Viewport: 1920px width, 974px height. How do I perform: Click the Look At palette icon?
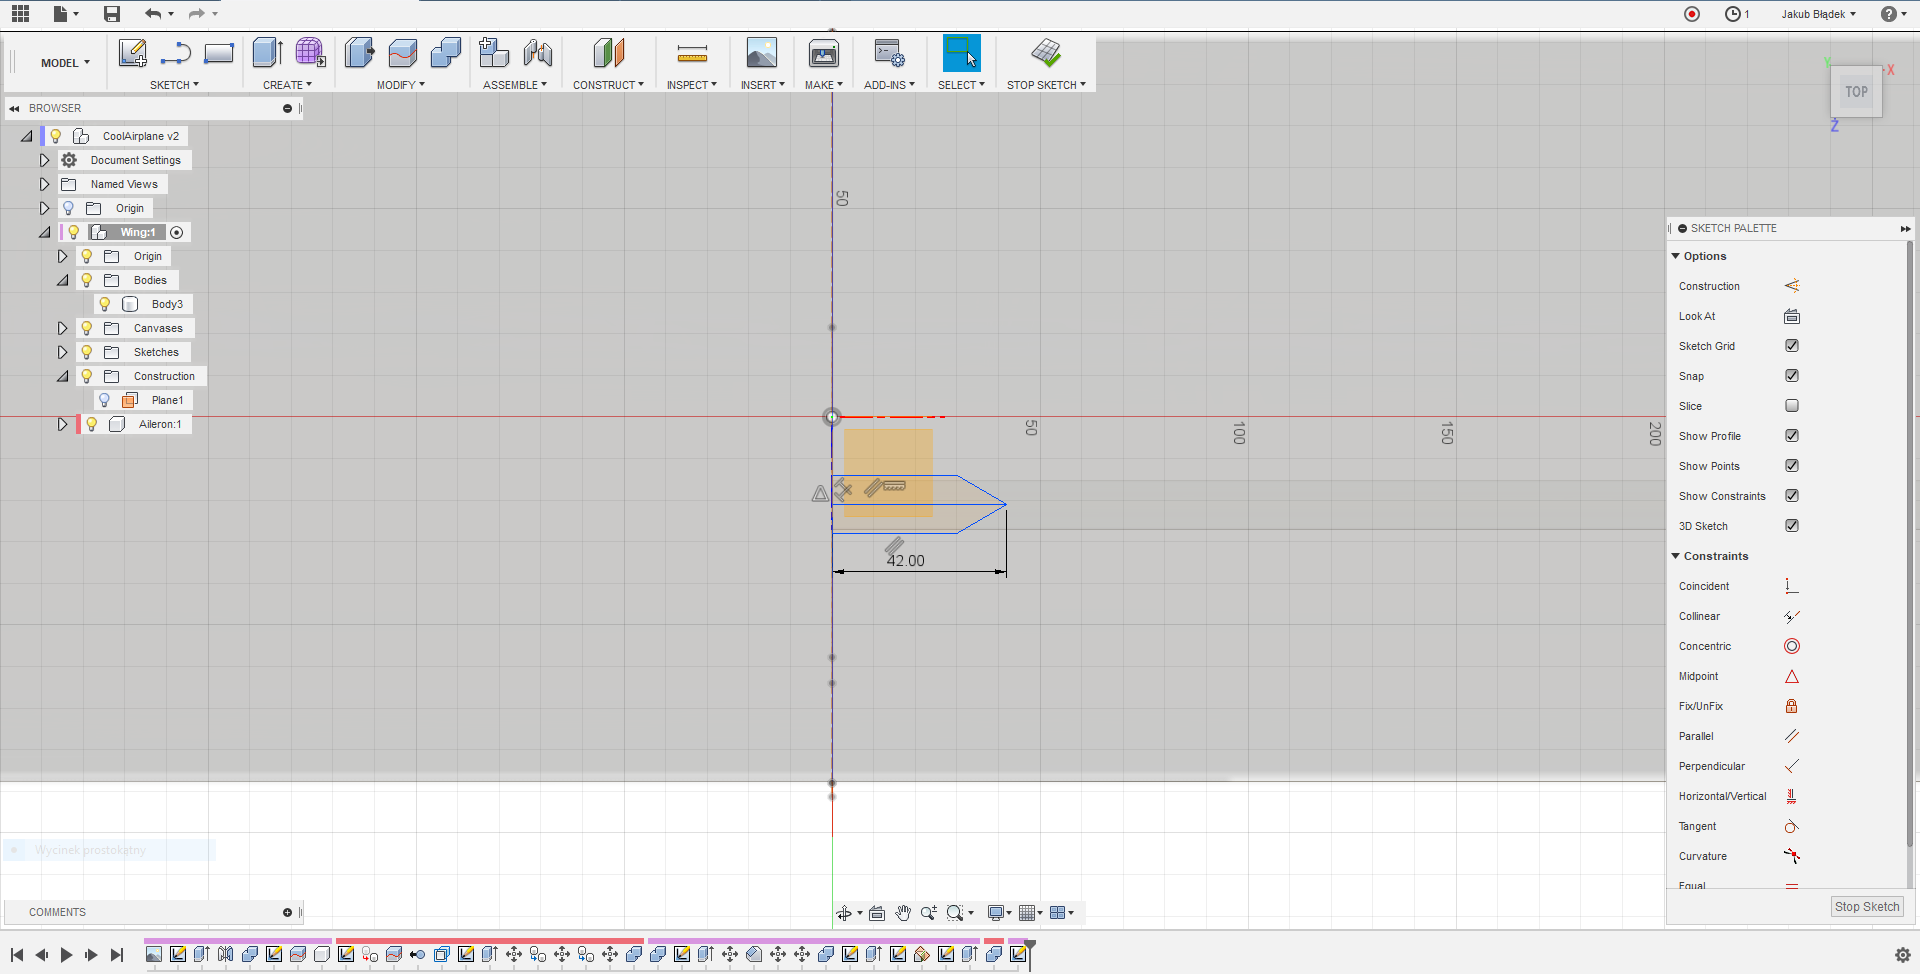tap(1792, 316)
